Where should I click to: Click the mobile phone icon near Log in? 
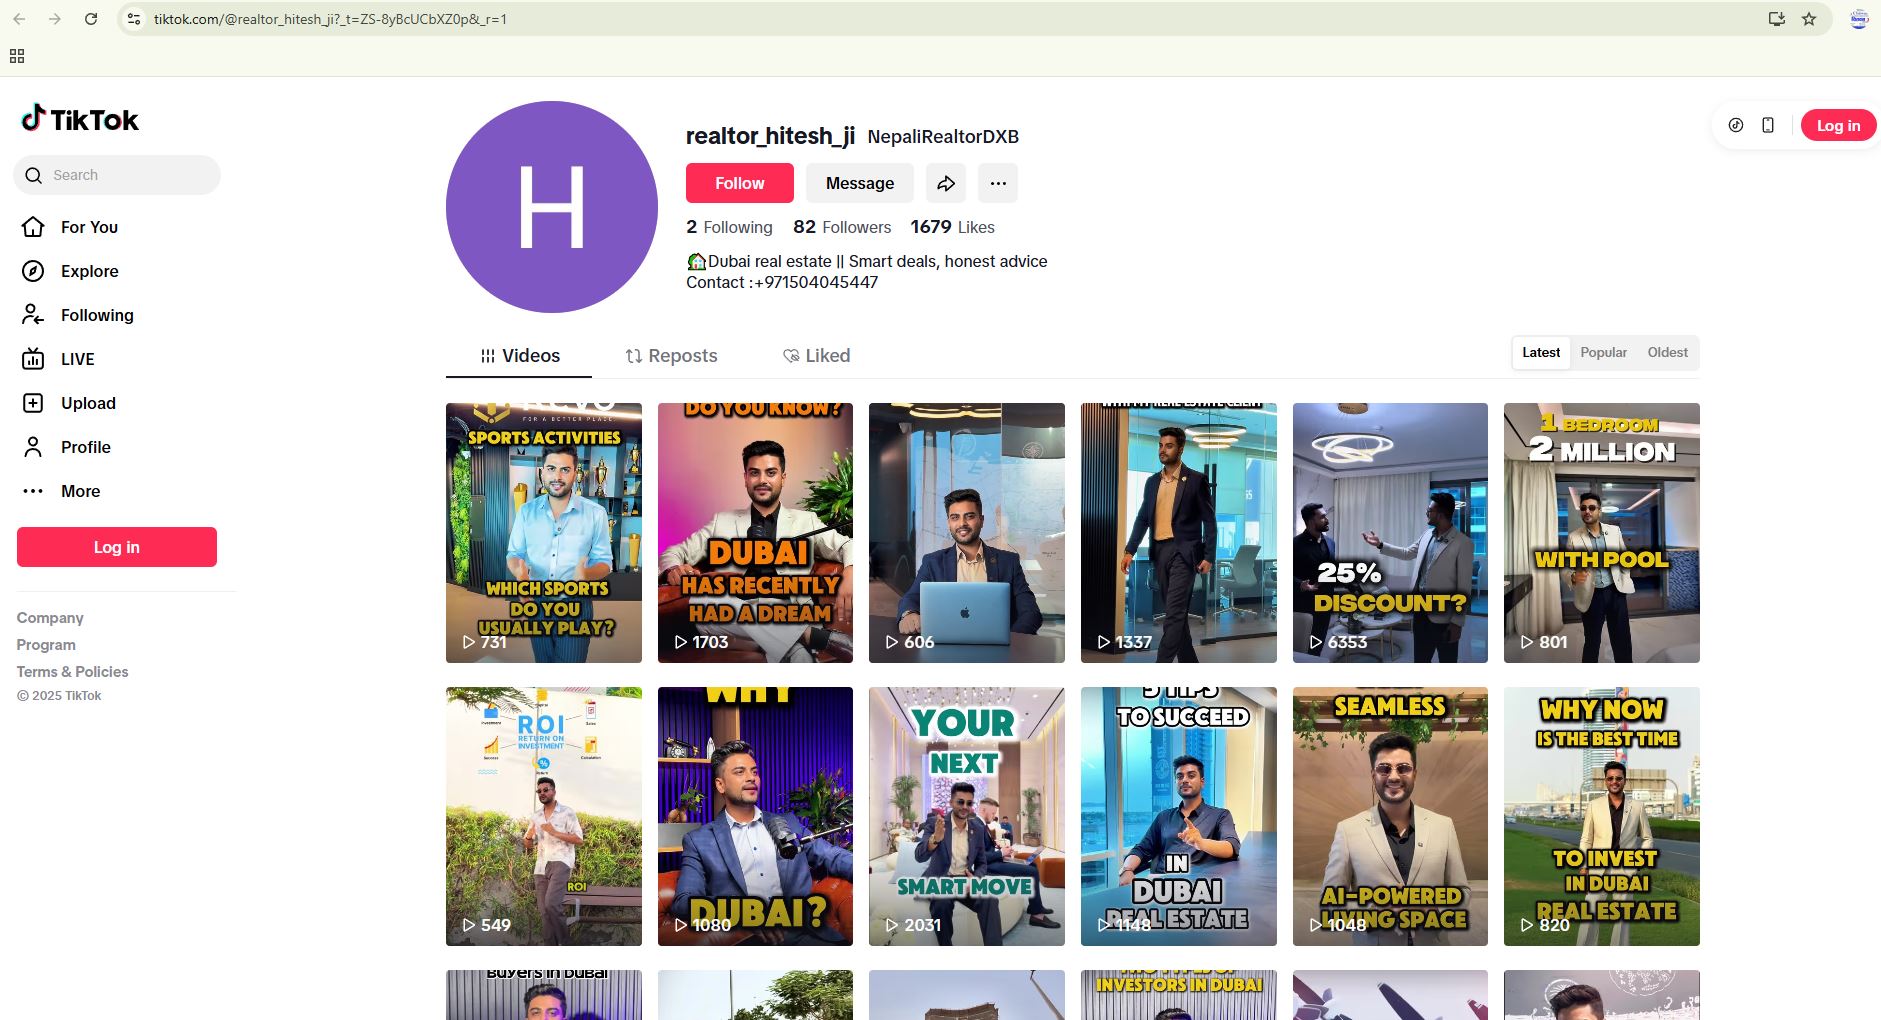1768,125
